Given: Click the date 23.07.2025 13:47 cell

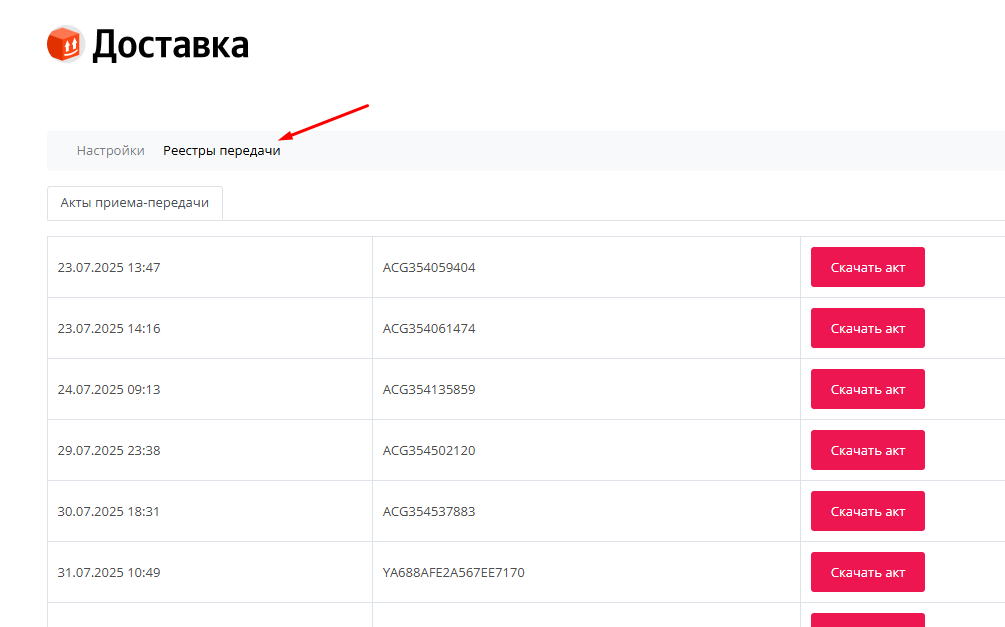Looking at the screenshot, I should pyautogui.click(x=210, y=267).
